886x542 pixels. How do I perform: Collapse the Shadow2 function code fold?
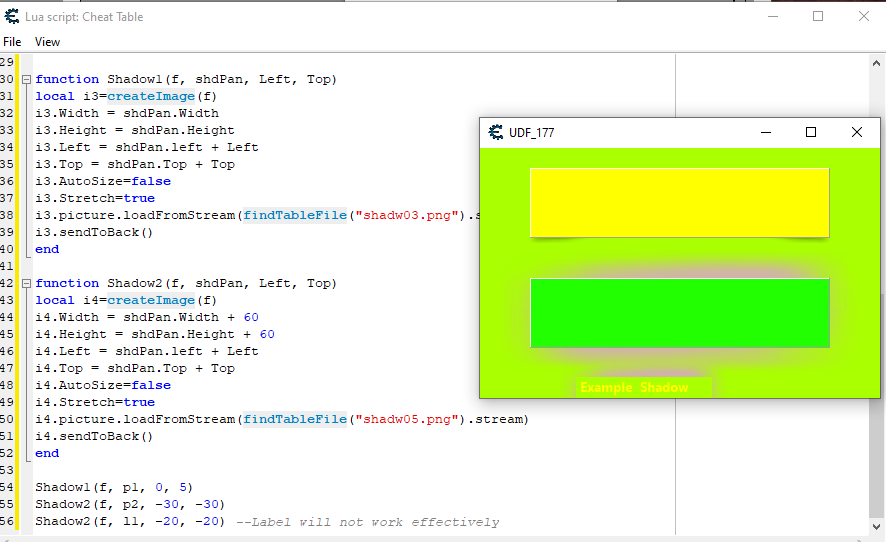coord(26,283)
